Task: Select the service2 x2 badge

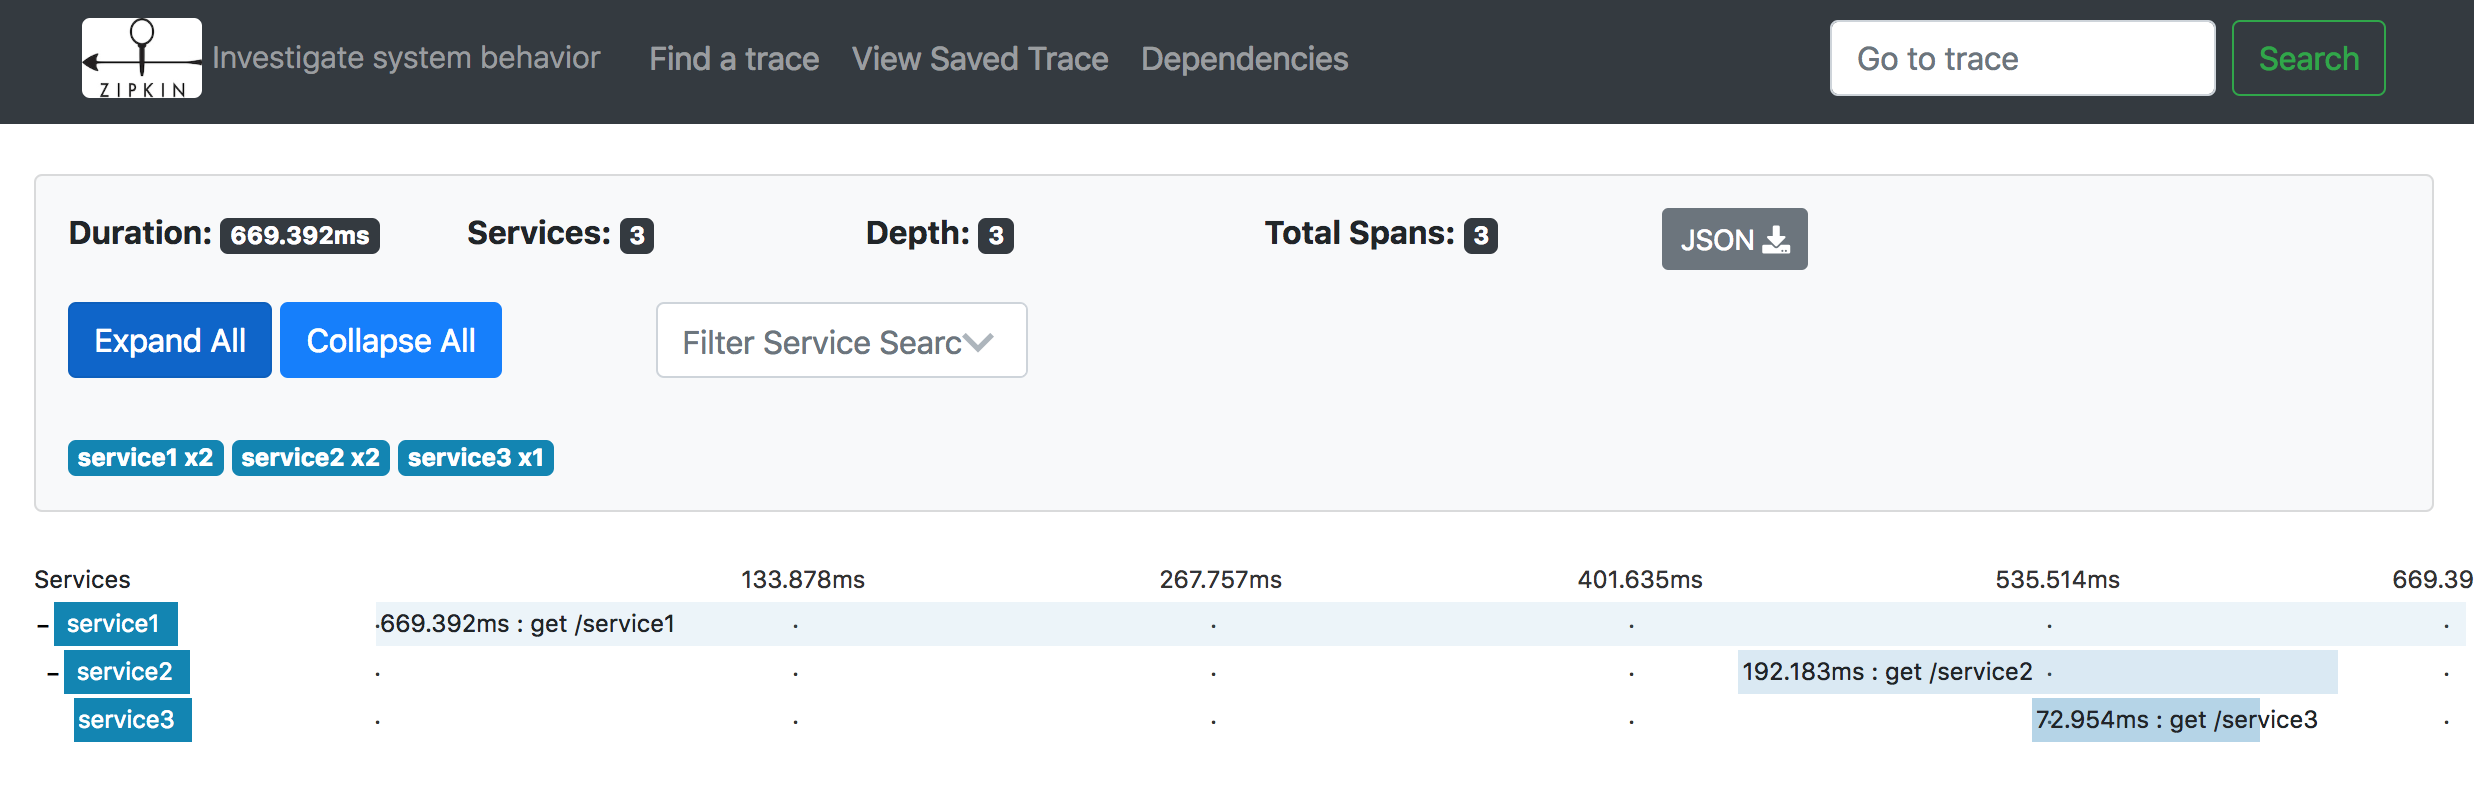Action: pos(311,458)
